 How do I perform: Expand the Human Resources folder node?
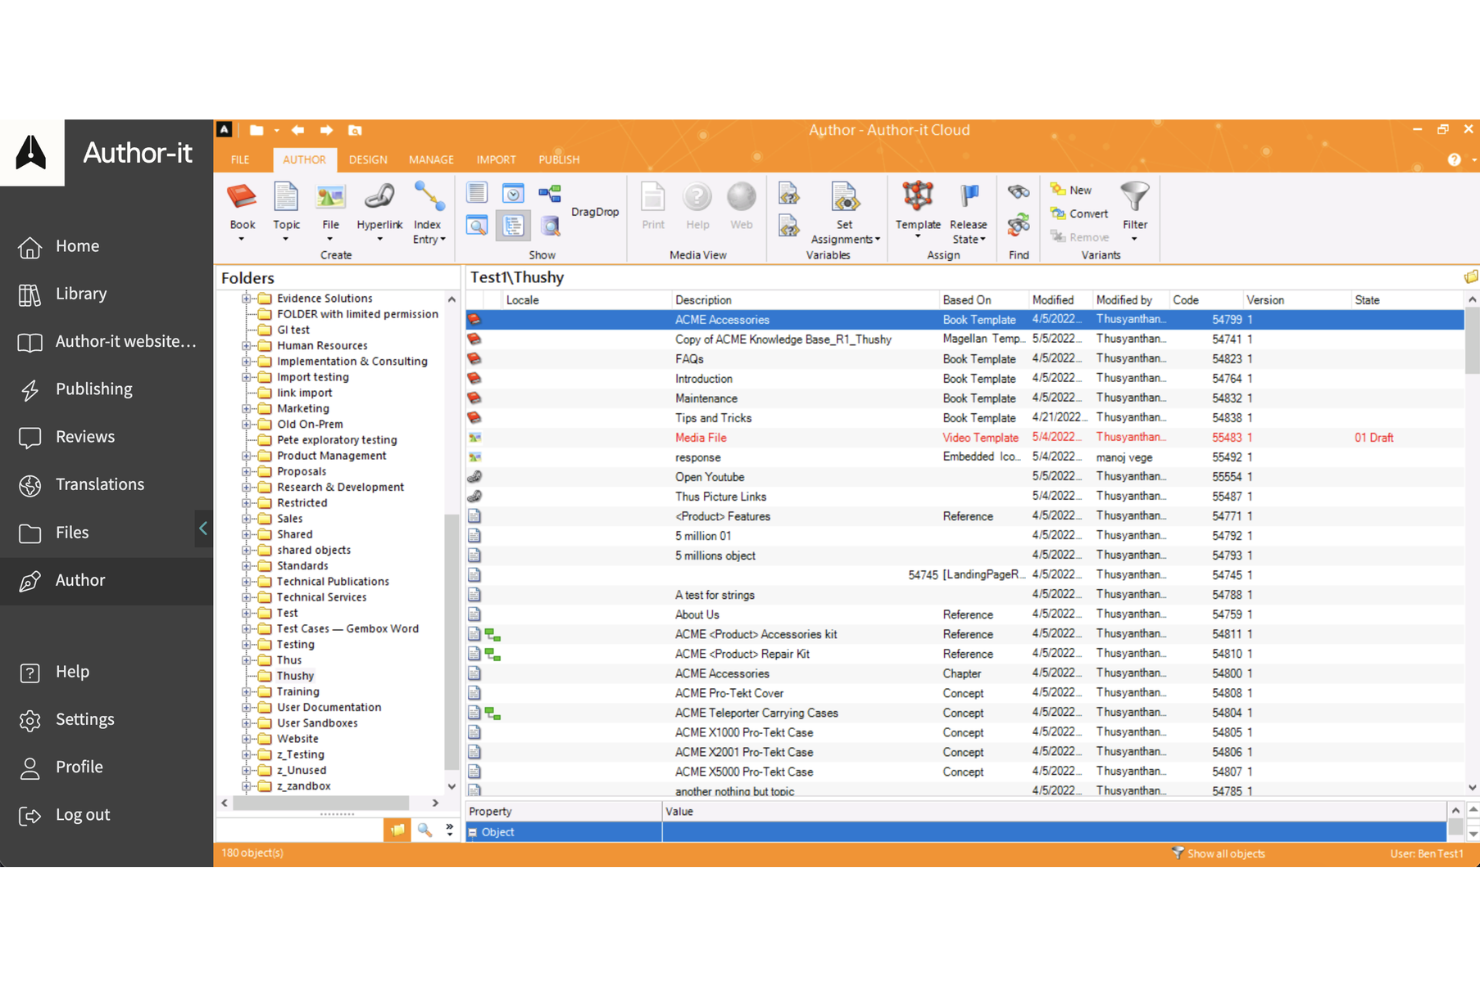pyautogui.click(x=246, y=346)
